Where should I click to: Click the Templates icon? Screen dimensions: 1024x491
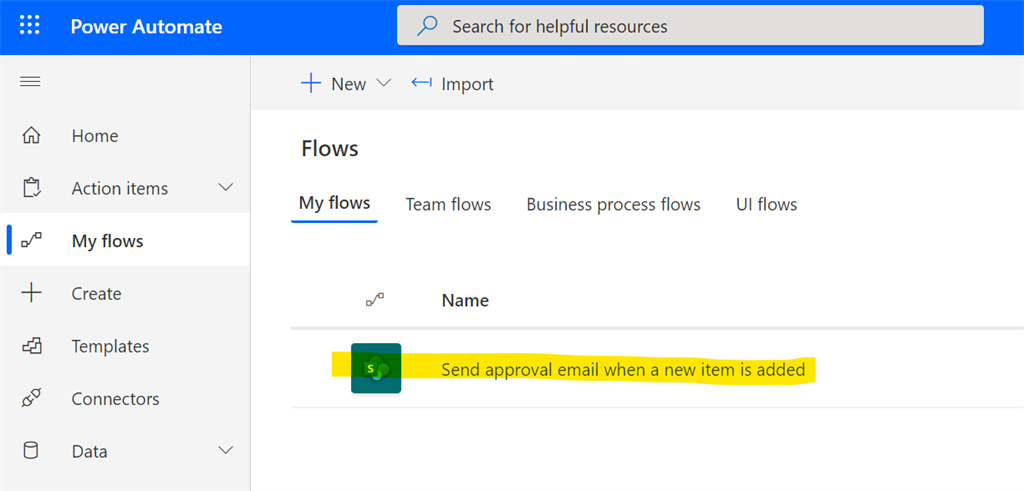[31, 345]
